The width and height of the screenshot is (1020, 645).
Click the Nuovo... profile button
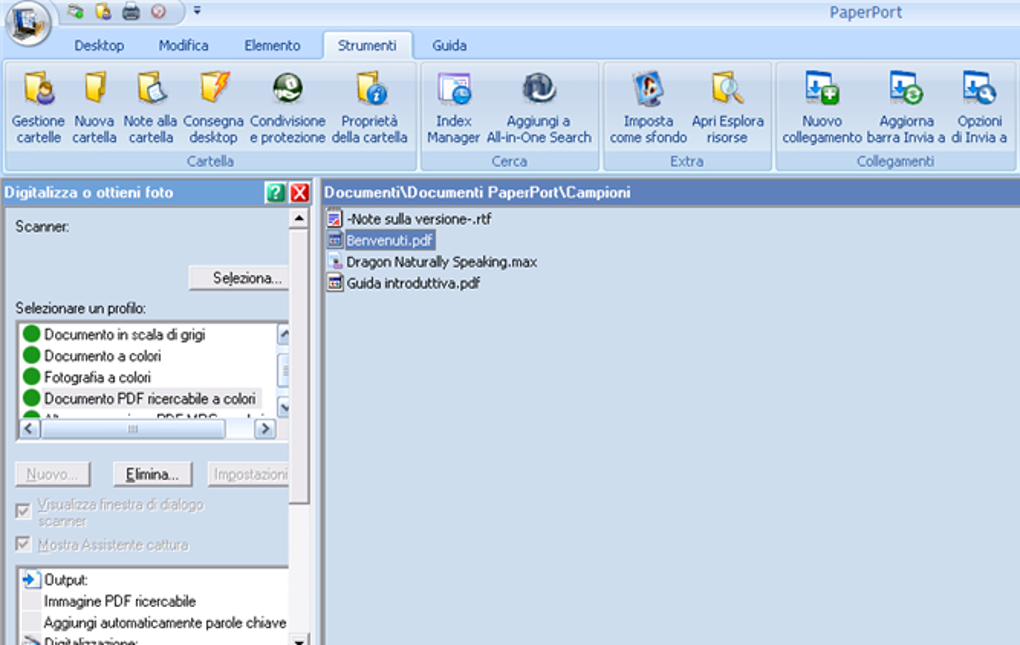53,475
